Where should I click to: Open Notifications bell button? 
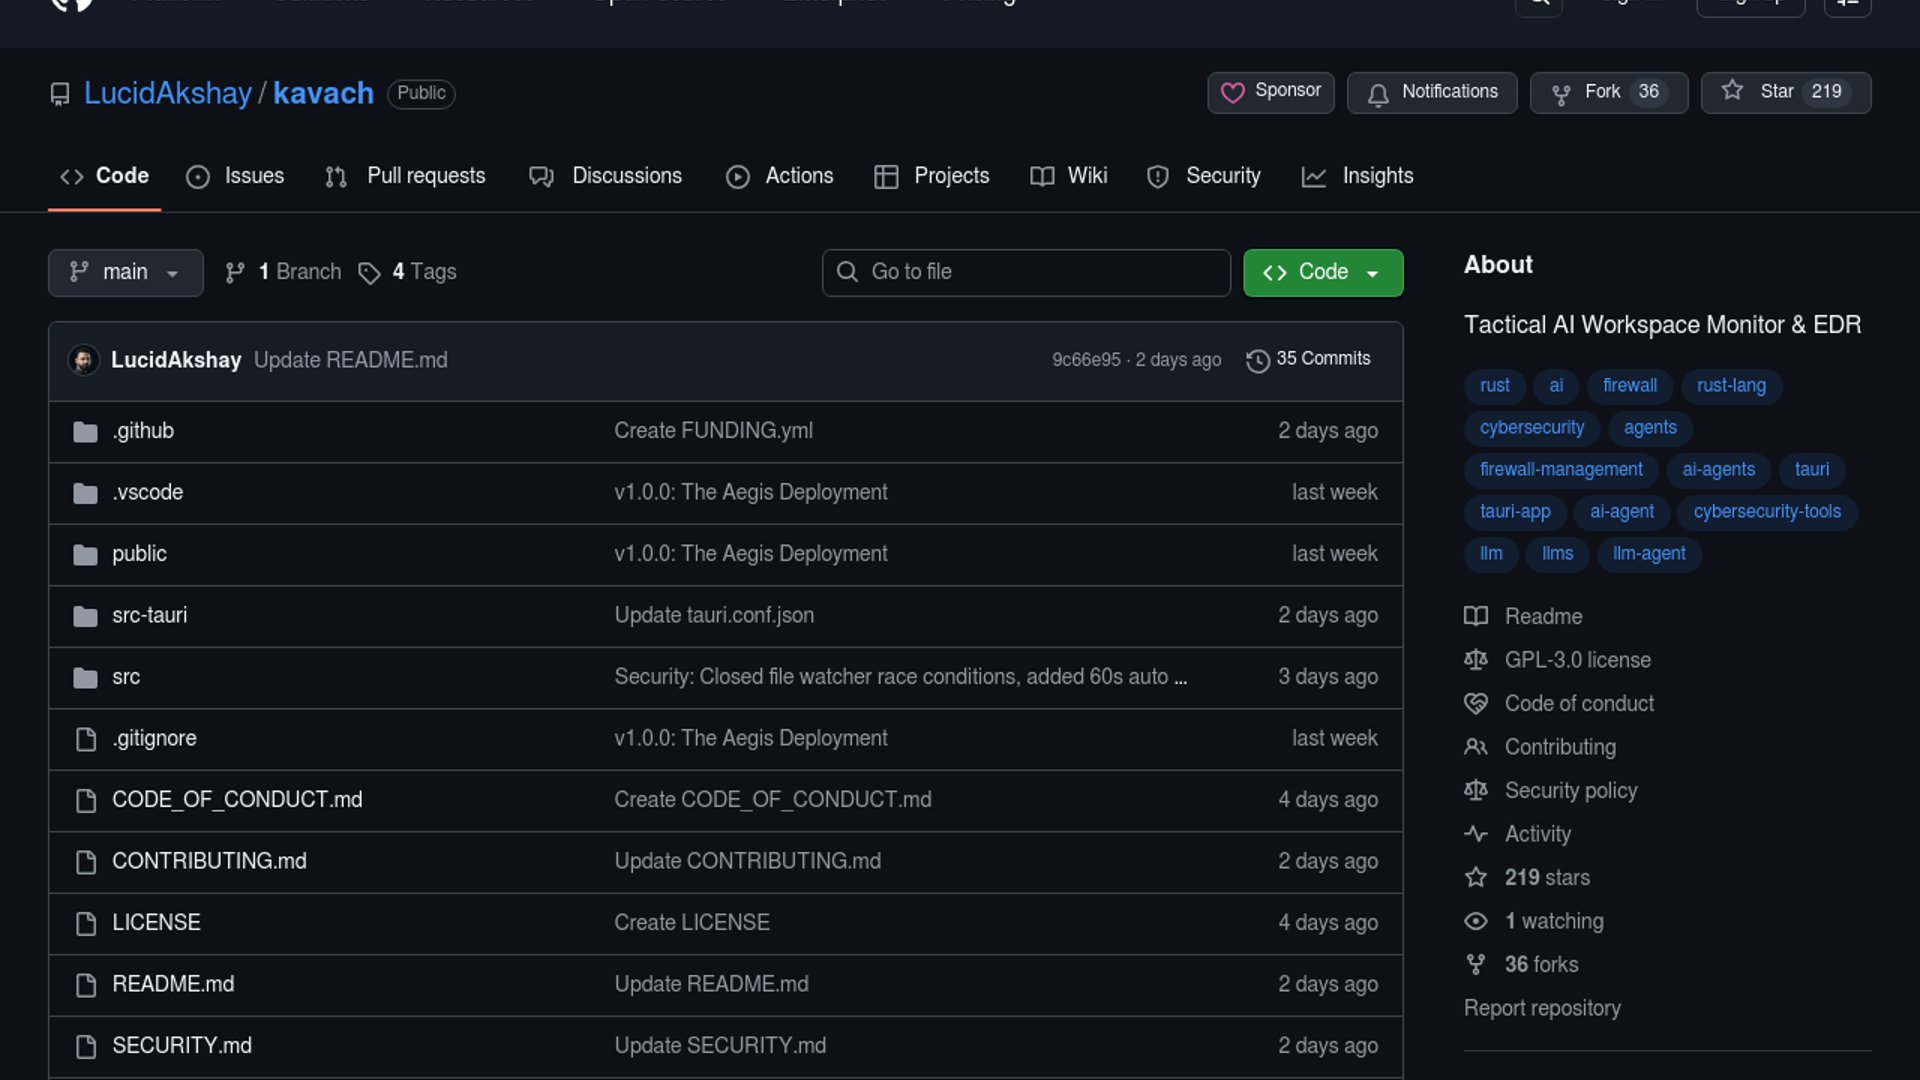click(1431, 92)
